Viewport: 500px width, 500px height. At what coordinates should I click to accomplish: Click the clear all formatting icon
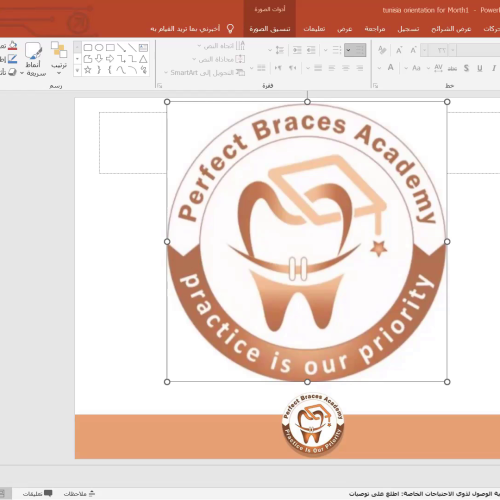coord(382,50)
